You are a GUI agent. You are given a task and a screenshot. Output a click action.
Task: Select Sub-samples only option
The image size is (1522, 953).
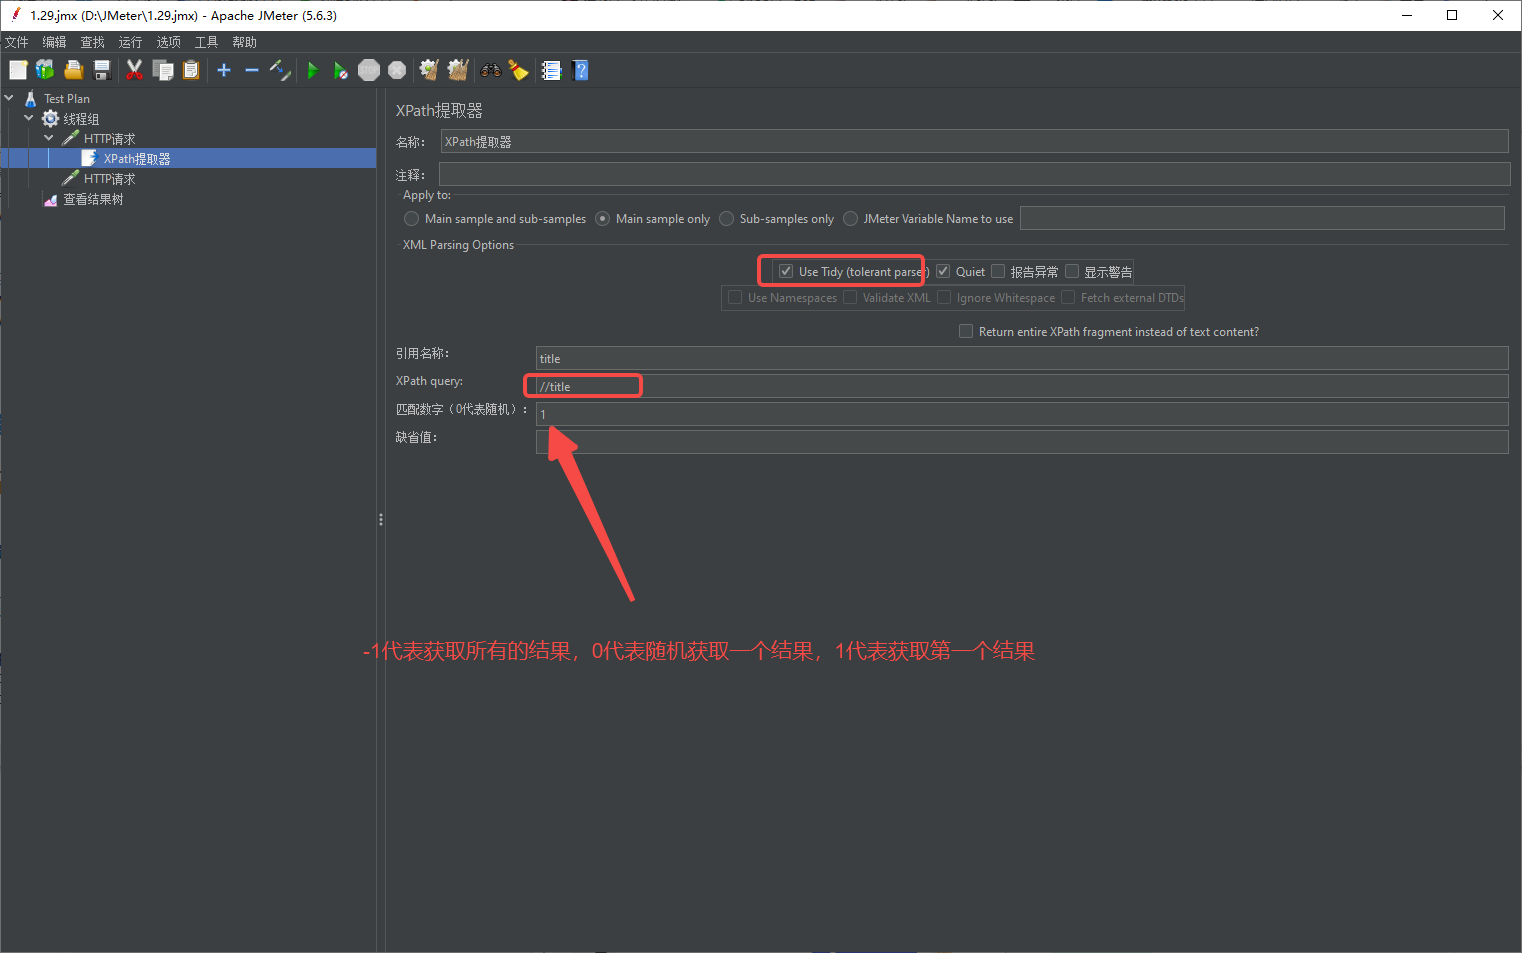[x=726, y=219]
